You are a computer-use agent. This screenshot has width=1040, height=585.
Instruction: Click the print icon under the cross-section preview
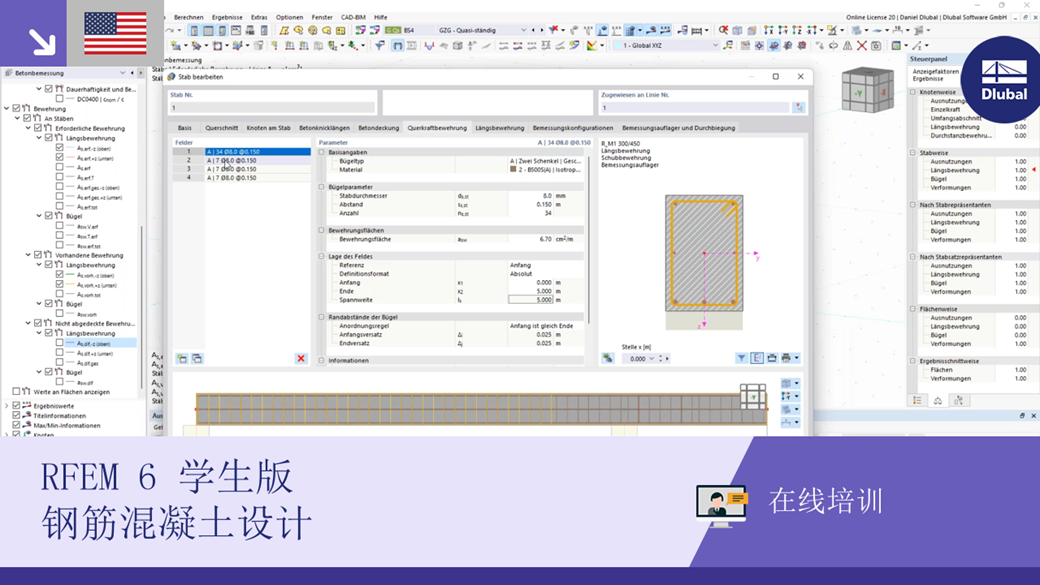click(786, 358)
